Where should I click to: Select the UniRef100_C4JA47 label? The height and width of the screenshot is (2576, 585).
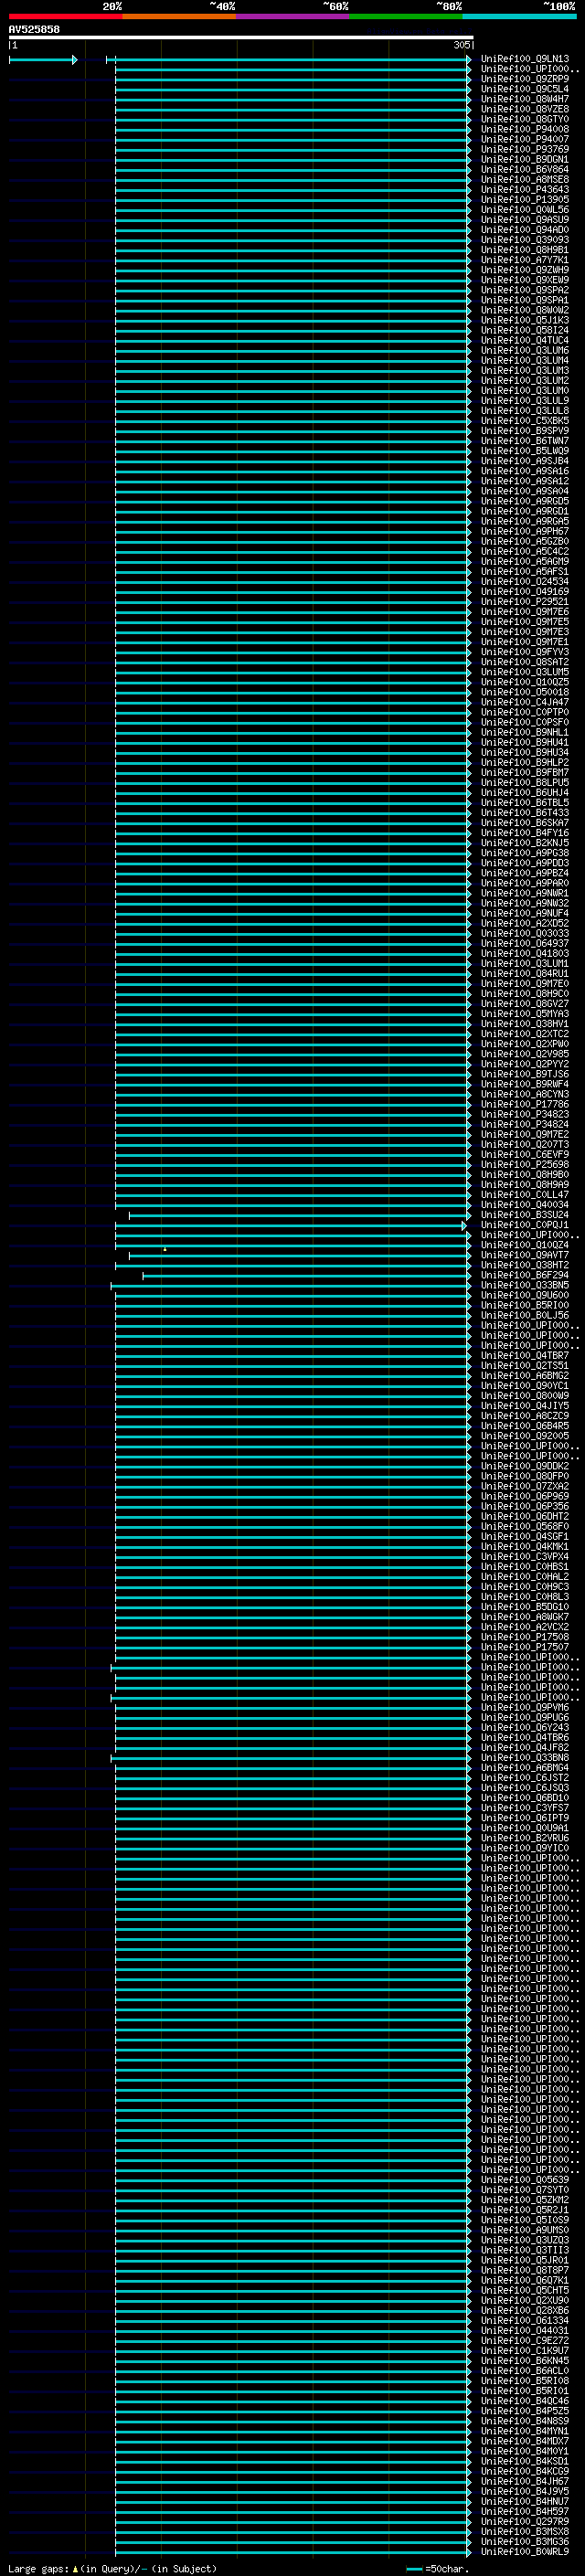click(x=525, y=702)
